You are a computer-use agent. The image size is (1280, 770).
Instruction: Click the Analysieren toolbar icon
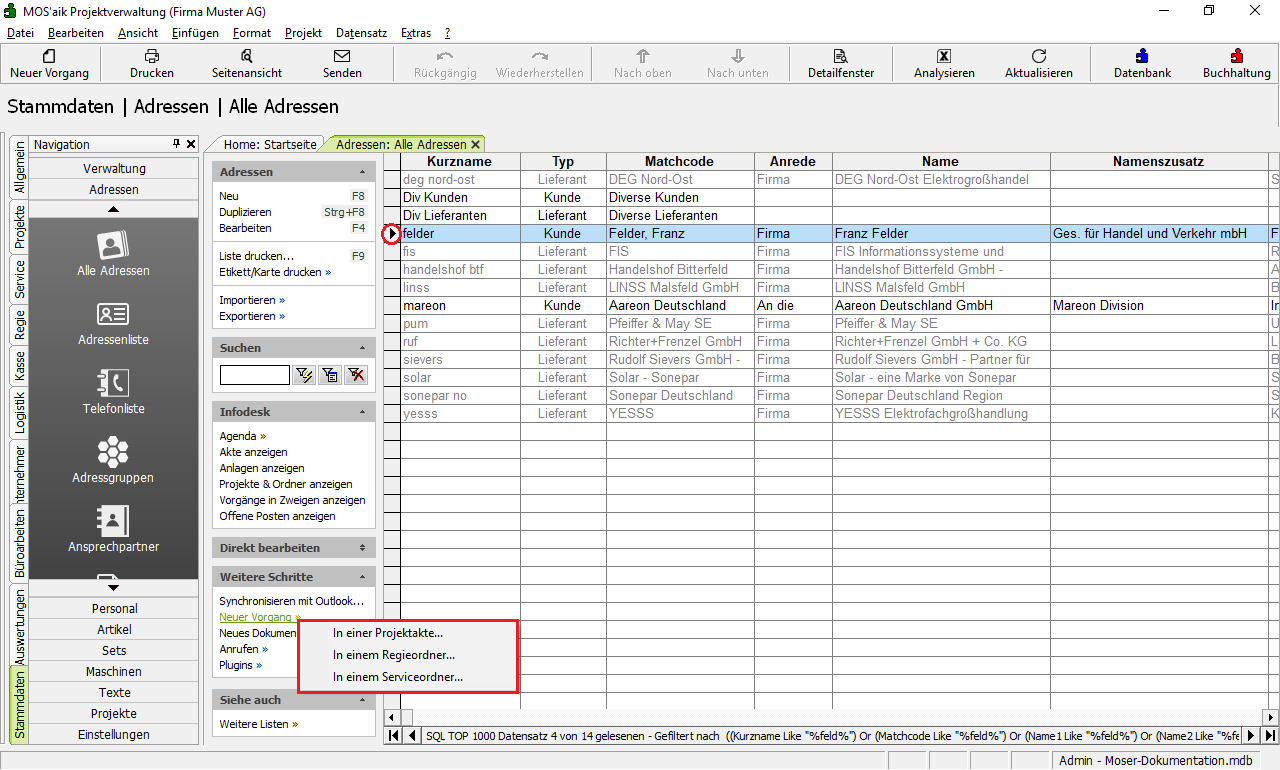(943, 57)
